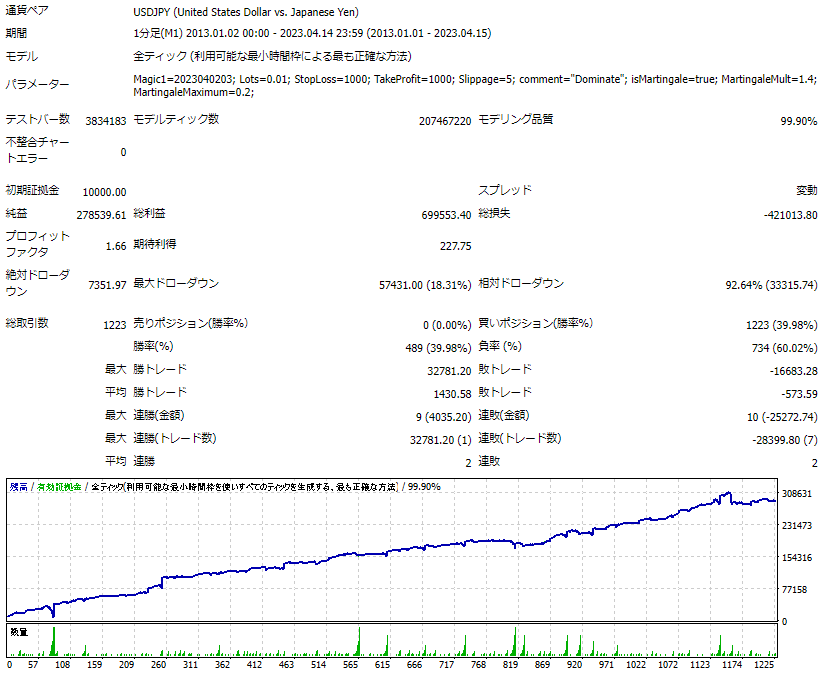Click the gross loss value -421013.80
The height and width of the screenshot is (674, 830).
point(790,215)
